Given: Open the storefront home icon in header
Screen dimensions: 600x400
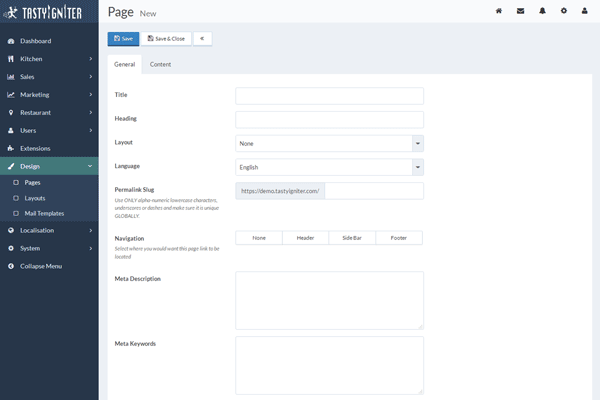Looking at the screenshot, I should pyautogui.click(x=498, y=11).
